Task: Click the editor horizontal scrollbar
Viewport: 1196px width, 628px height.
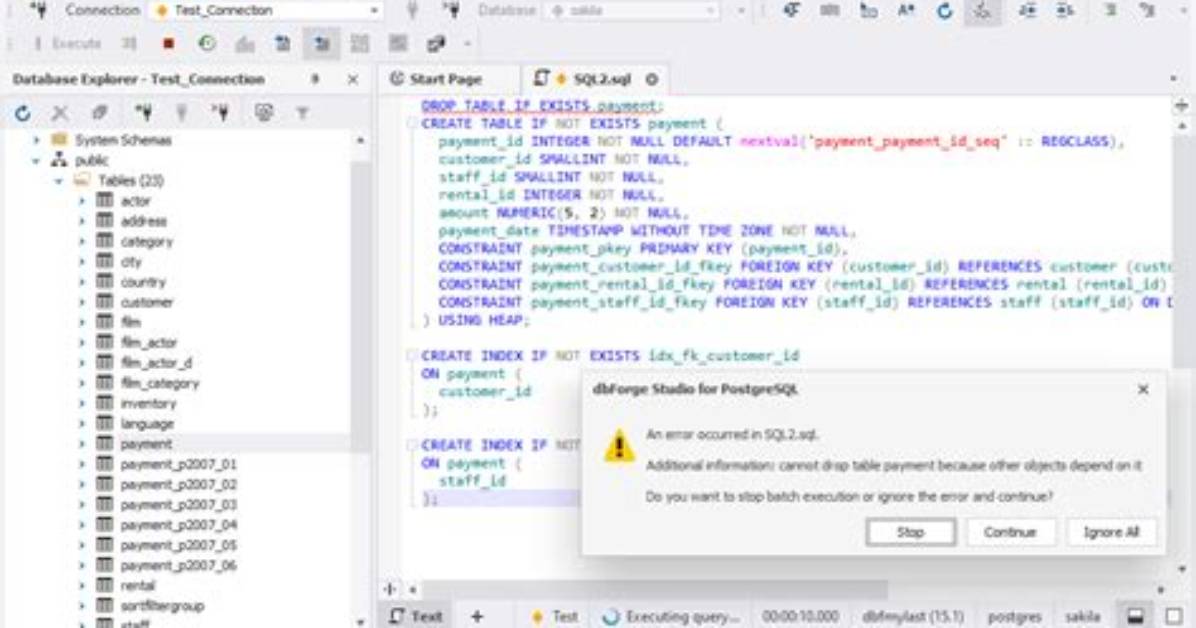Action: tap(654, 589)
